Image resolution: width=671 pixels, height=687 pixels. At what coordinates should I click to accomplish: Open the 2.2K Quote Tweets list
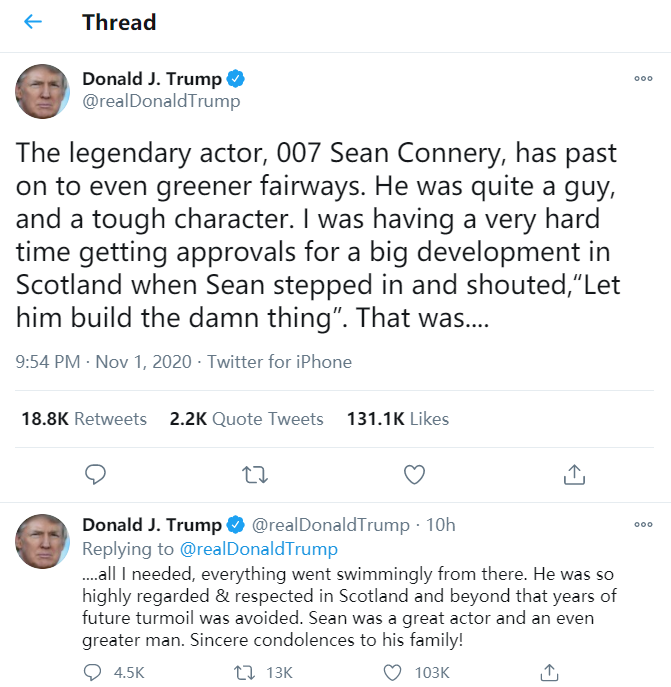246,419
